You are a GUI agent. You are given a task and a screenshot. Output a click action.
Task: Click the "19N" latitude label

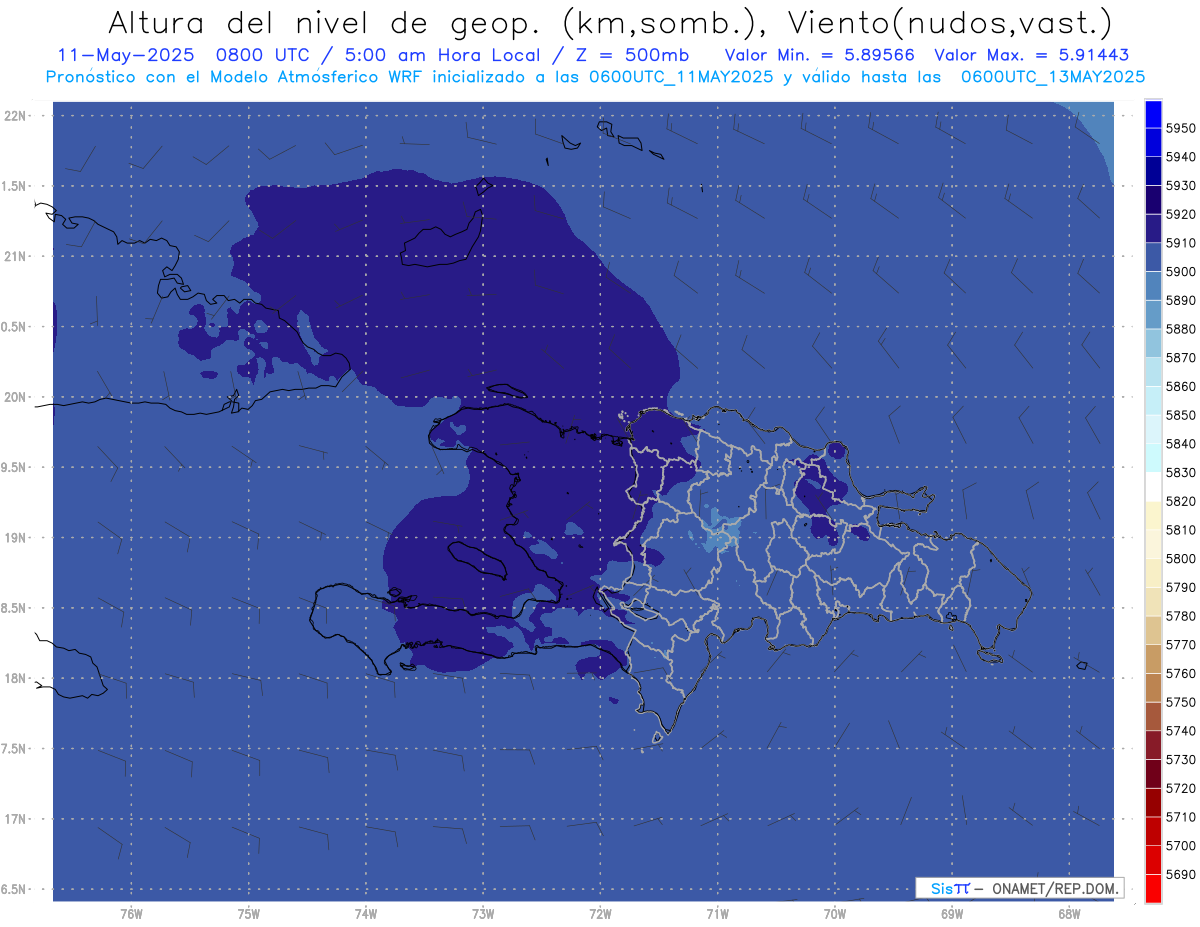14,538
